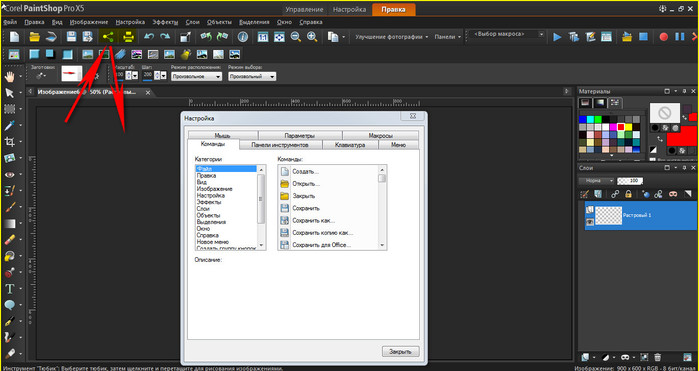Click the Open folder toolbar icon
The image size is (699, 371).
click(34, 37)
